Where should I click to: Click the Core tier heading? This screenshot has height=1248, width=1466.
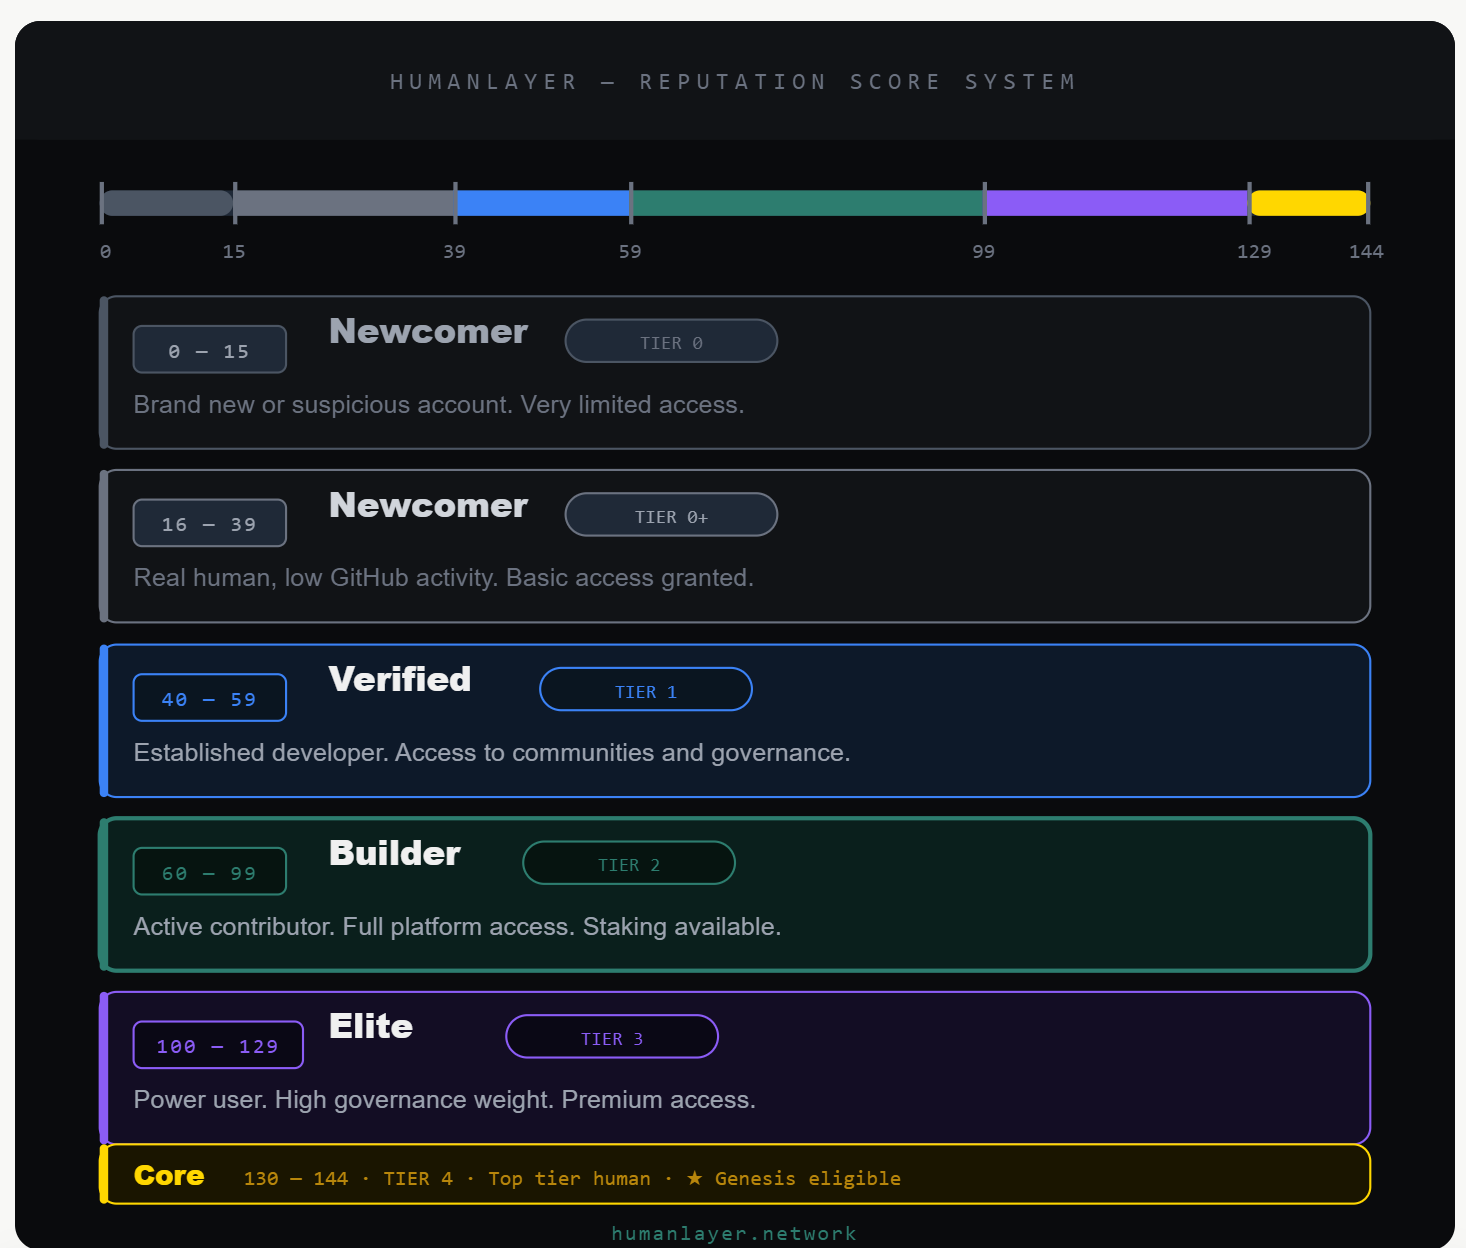[169, 1176]
